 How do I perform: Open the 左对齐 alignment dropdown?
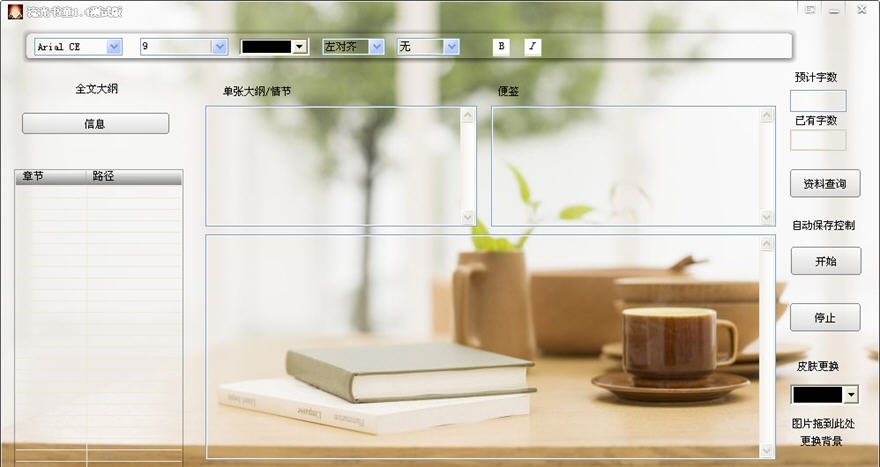coord(377,47)
